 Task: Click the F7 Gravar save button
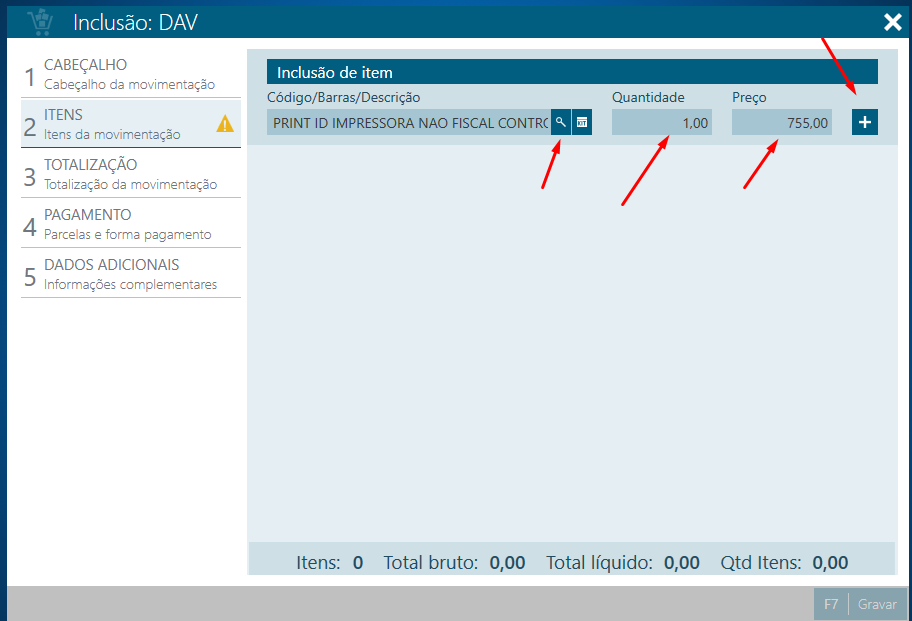point(860,604)
